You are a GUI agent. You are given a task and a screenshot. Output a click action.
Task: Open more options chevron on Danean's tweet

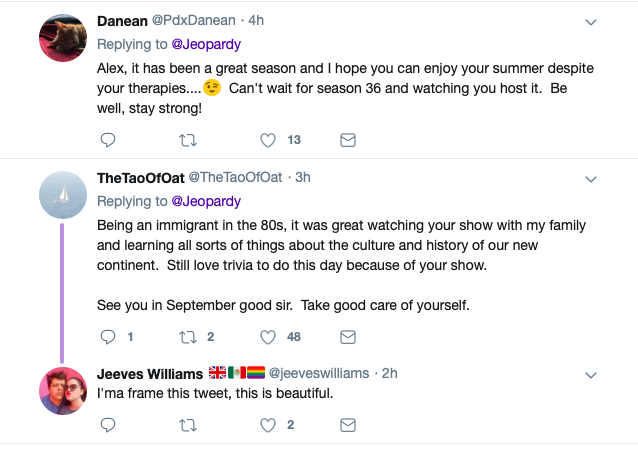tap(590, 21)
